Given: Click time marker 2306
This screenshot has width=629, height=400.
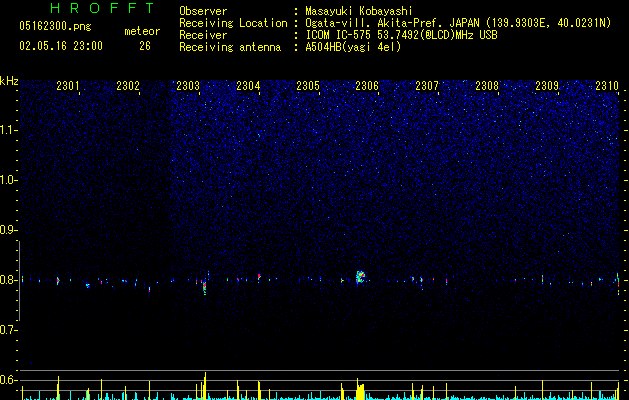Looking at the screenshot, I should click(x=367, y=85).
